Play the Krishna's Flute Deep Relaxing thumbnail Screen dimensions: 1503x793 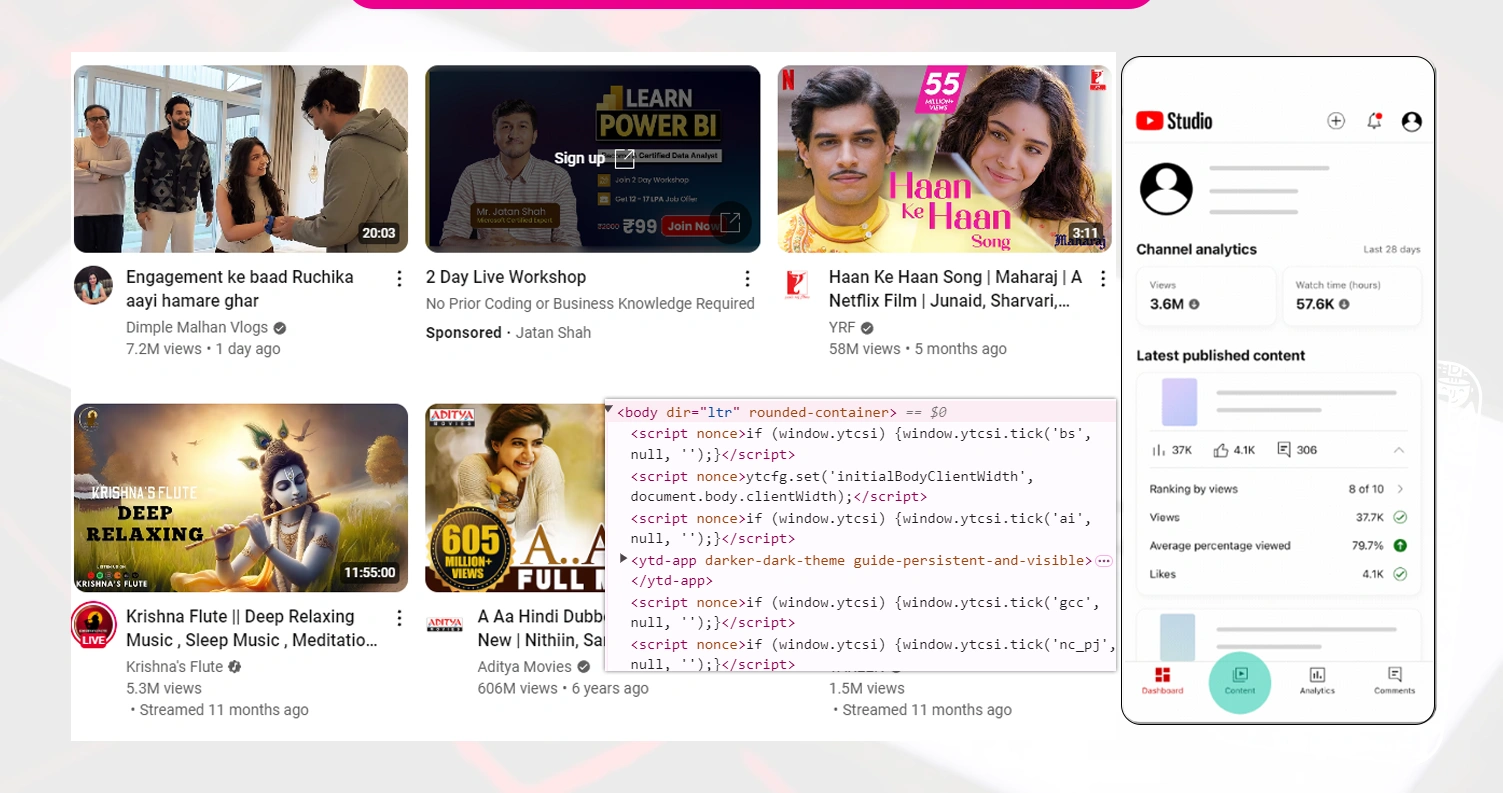coord(241,498)
